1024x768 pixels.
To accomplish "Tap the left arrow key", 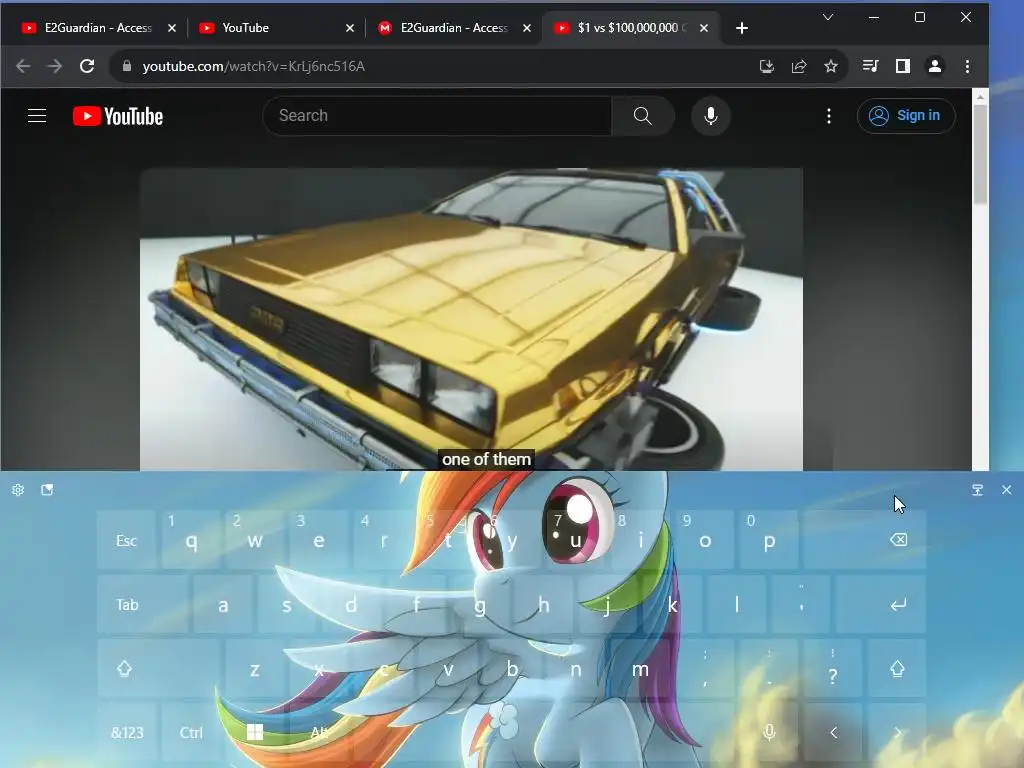I will tap(833, 733).
